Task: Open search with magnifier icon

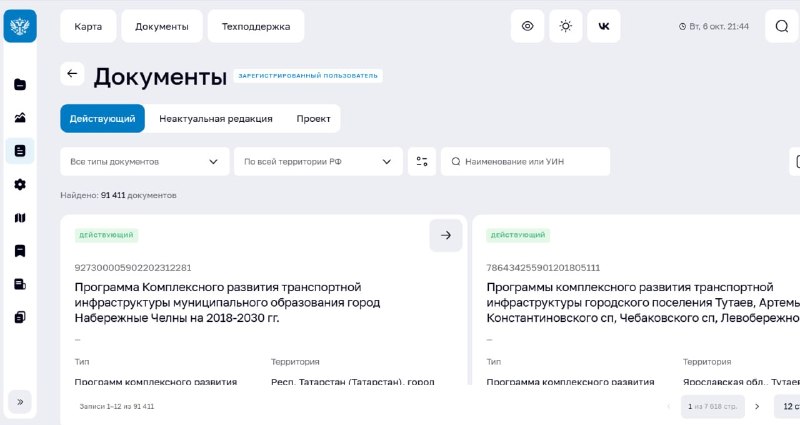Action: pyautogui.click(x=782, y=26)
